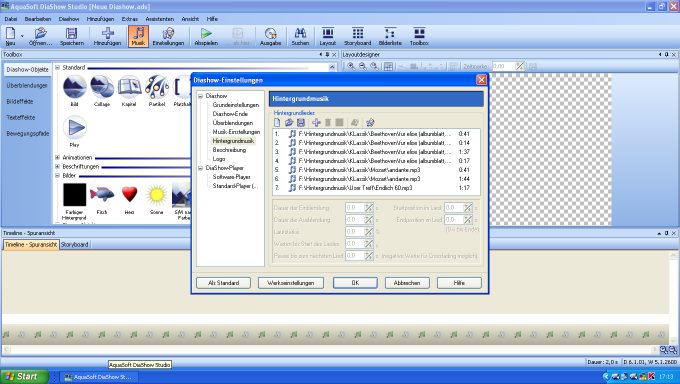Viewport: 680px width, 384px height.
Task: Open the Bearbeiten menu
Action: [38, 19]
